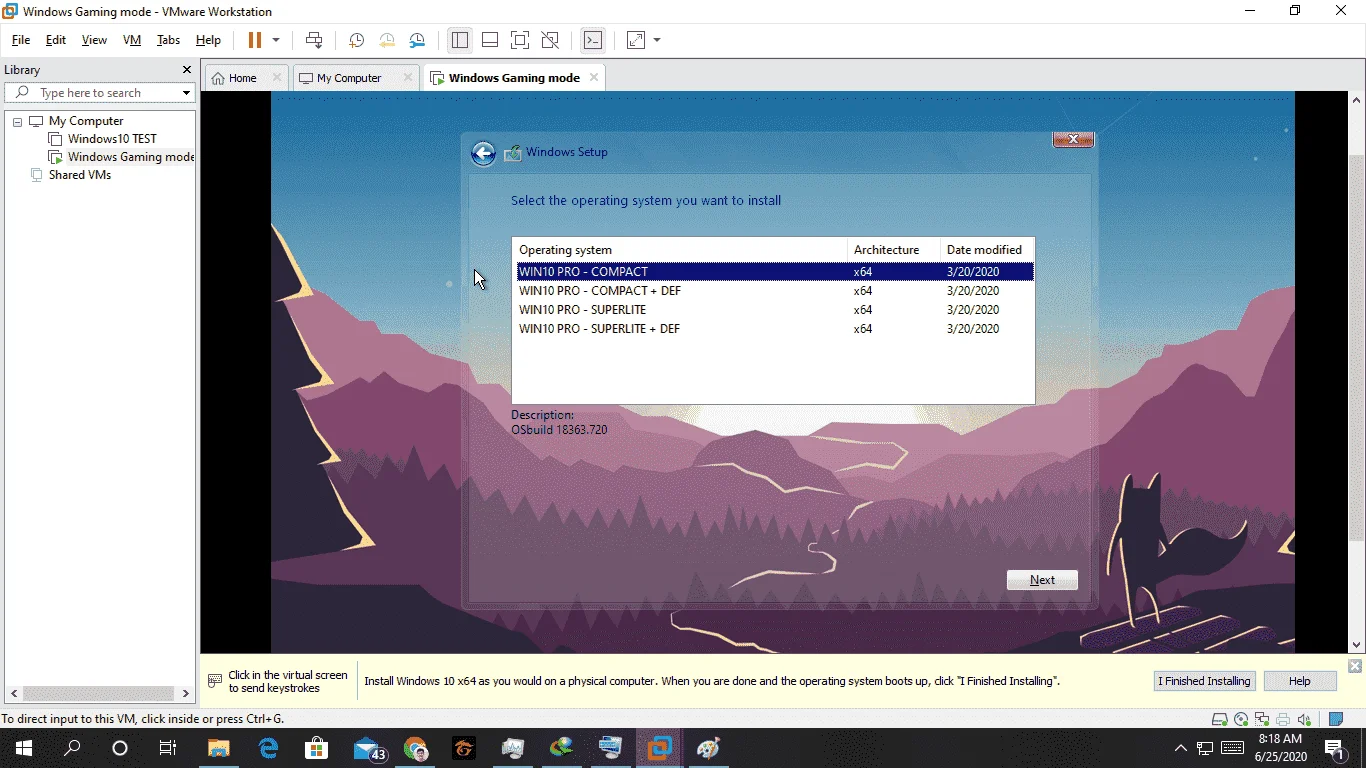Viewport: 1366px width, 768px height.
Task: Open the View menu
Action: [x=94, y=40]
